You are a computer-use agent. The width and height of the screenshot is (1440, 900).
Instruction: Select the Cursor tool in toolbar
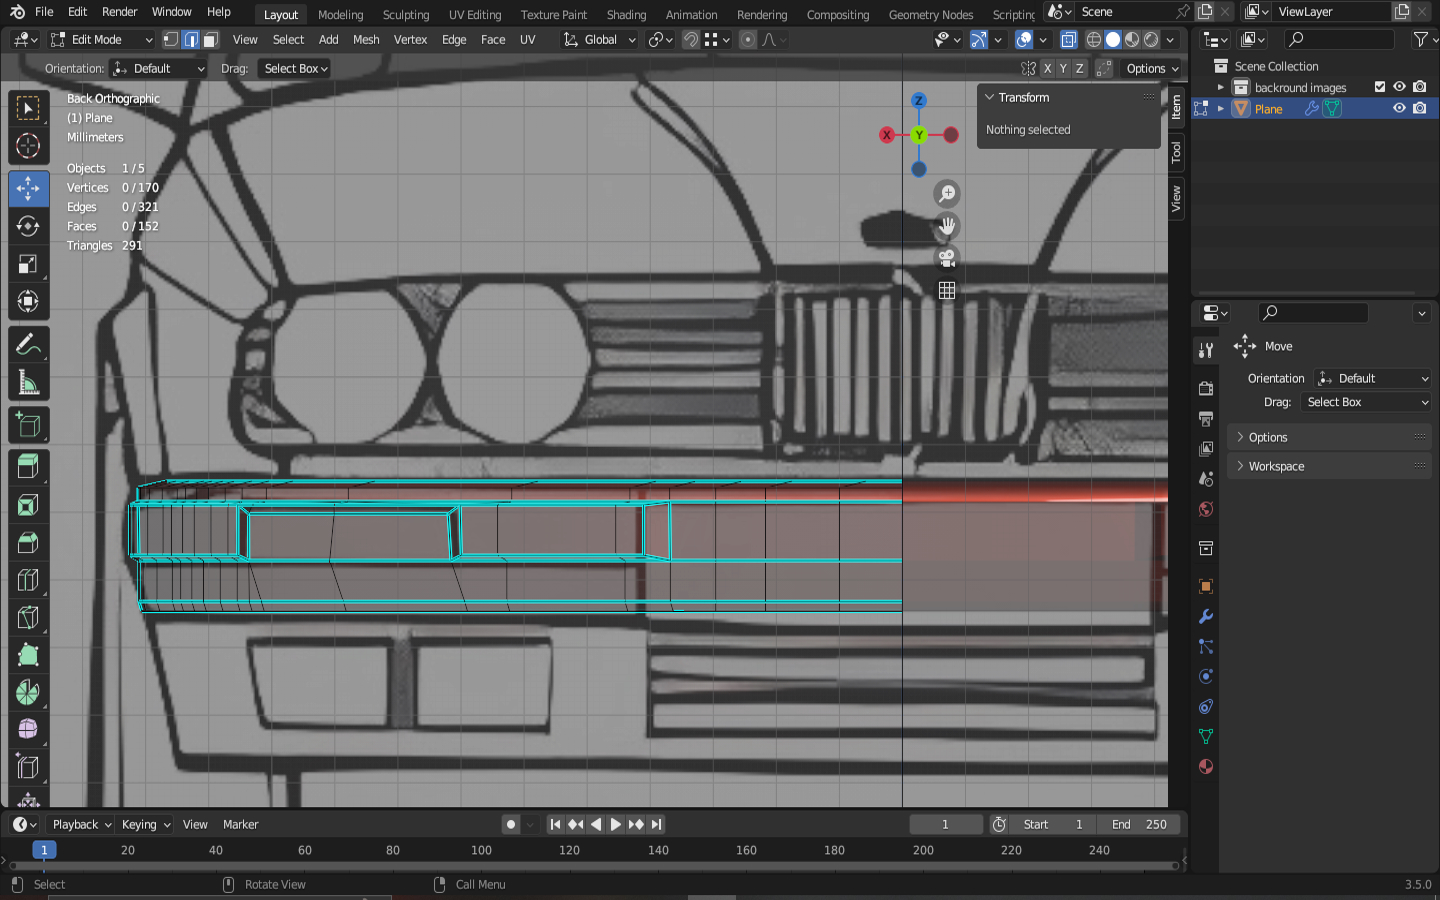coord(28,147)
